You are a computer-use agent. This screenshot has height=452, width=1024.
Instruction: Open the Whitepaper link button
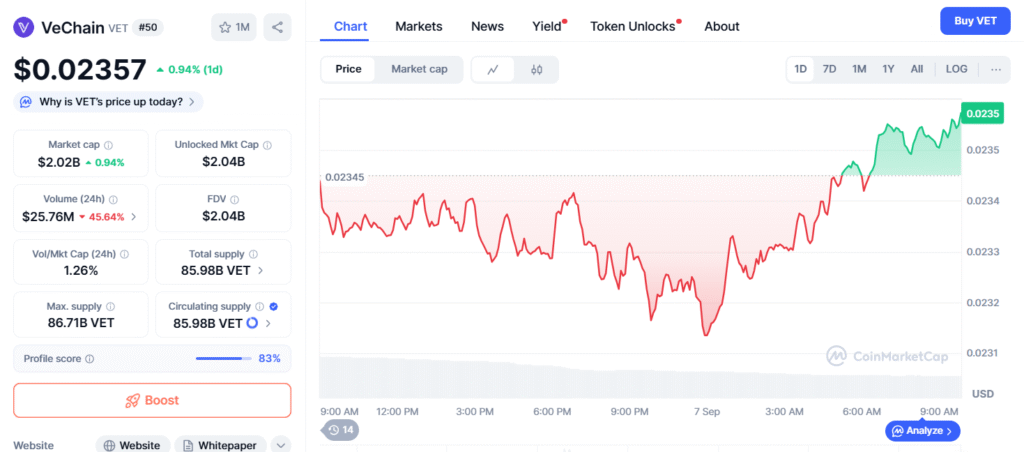pos(220,445)
